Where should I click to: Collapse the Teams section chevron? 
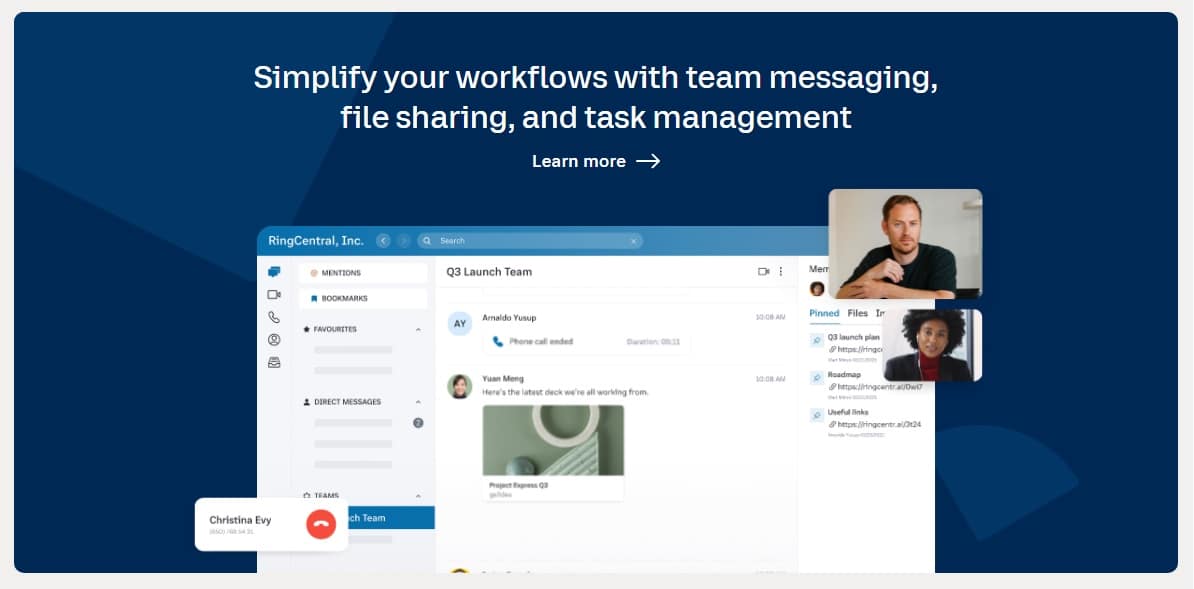418,496
